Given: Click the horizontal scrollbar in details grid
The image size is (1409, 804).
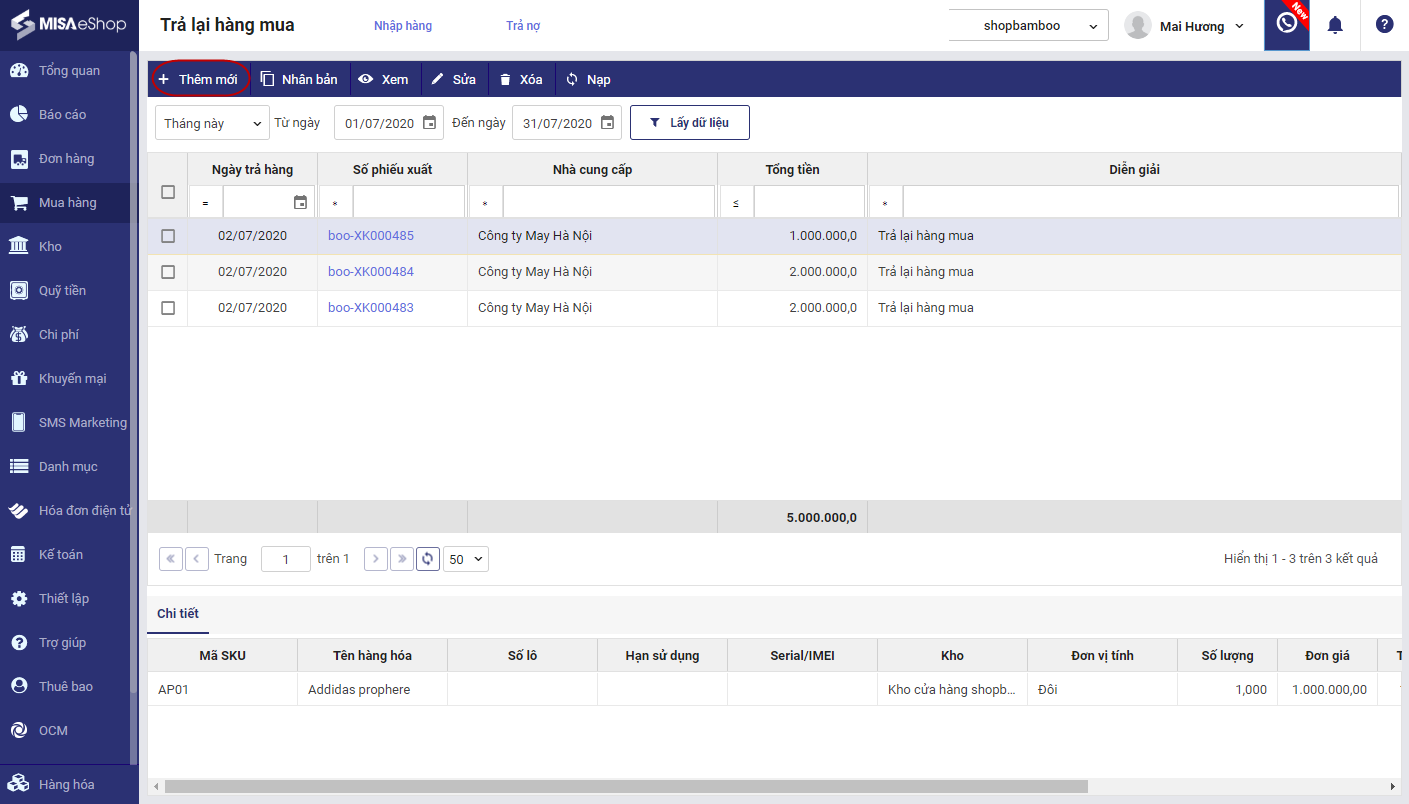Looking at the screenshot, I should pos(625,787).
